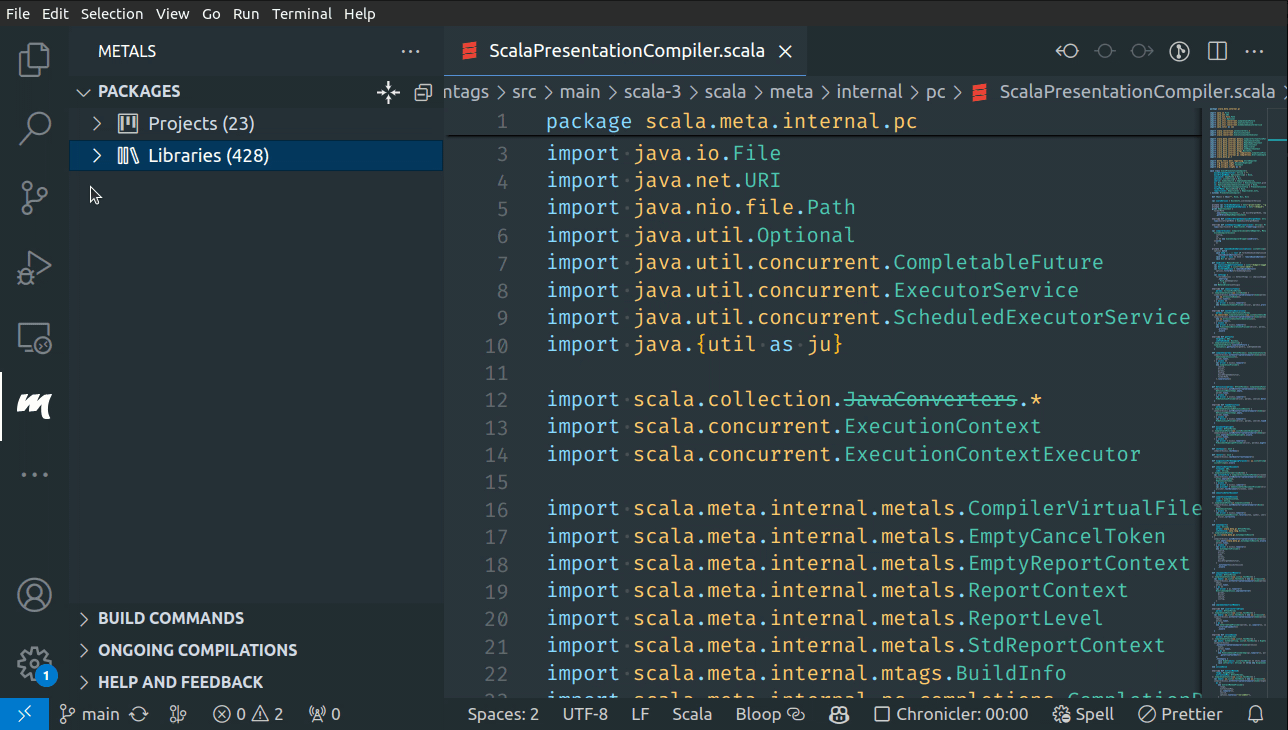1288x730 pixels.
Task: Split the editor to the right
Action: 1217,51
